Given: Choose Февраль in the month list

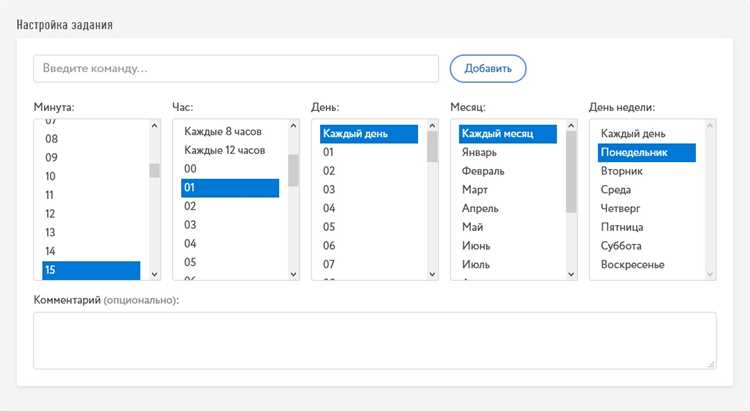Looking at the screenshot, I should pos(507,171).
